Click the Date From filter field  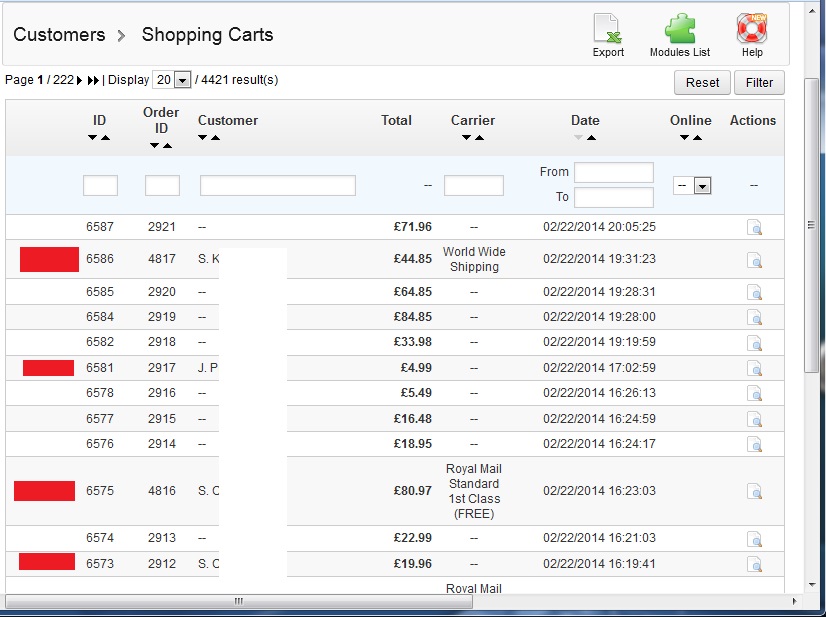pyautogui.click(x=613, y=173)
